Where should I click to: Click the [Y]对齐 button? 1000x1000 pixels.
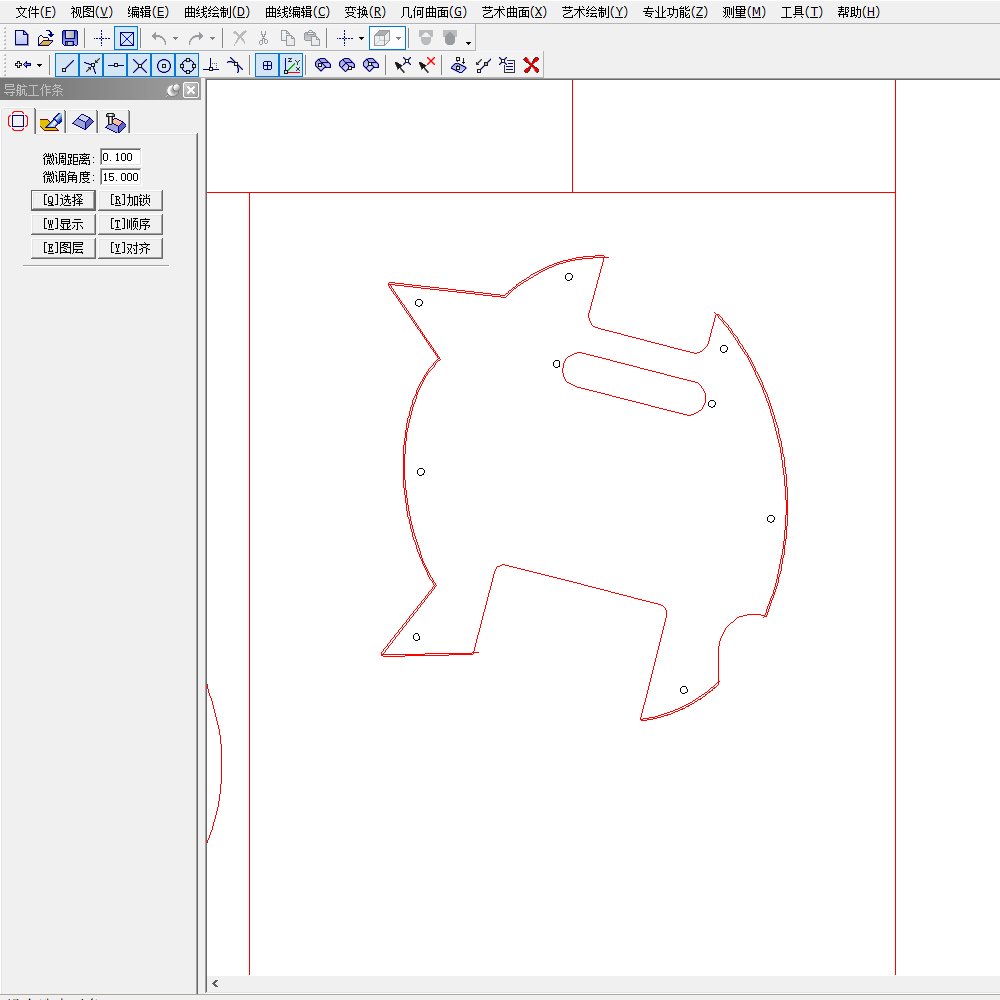130,248
